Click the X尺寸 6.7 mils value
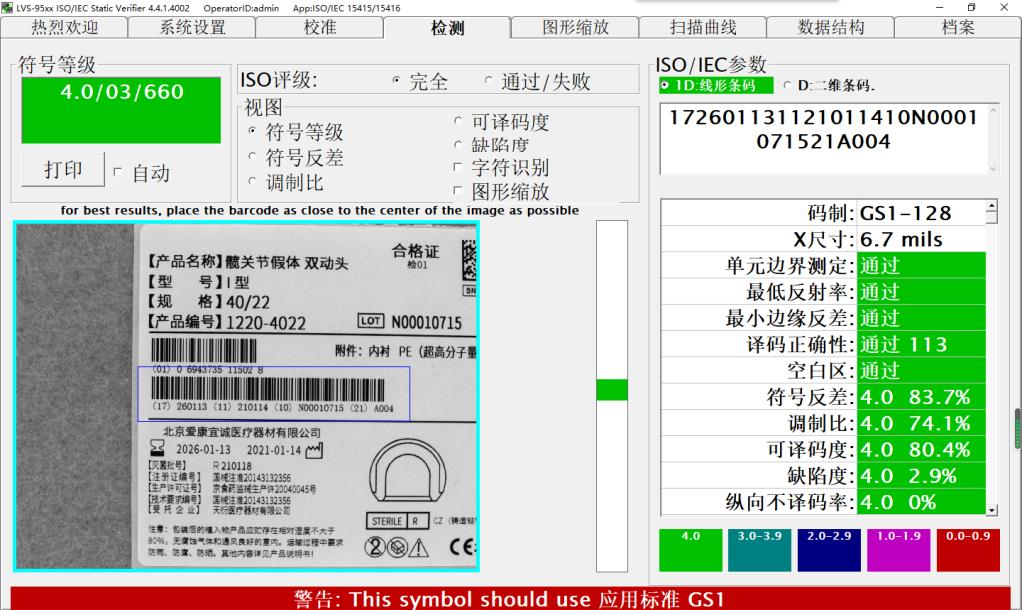The height and width of the screenshot is (610, 1022). pos(921,239)
